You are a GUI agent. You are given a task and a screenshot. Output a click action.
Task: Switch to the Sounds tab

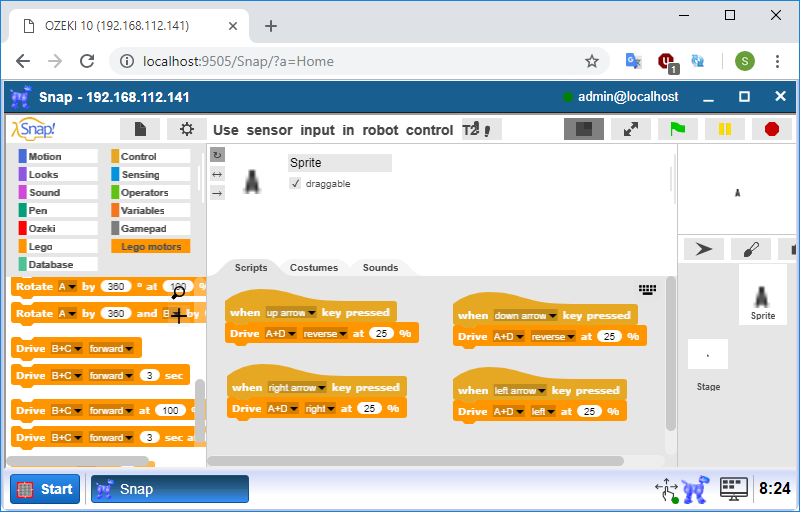click(380, 268)
